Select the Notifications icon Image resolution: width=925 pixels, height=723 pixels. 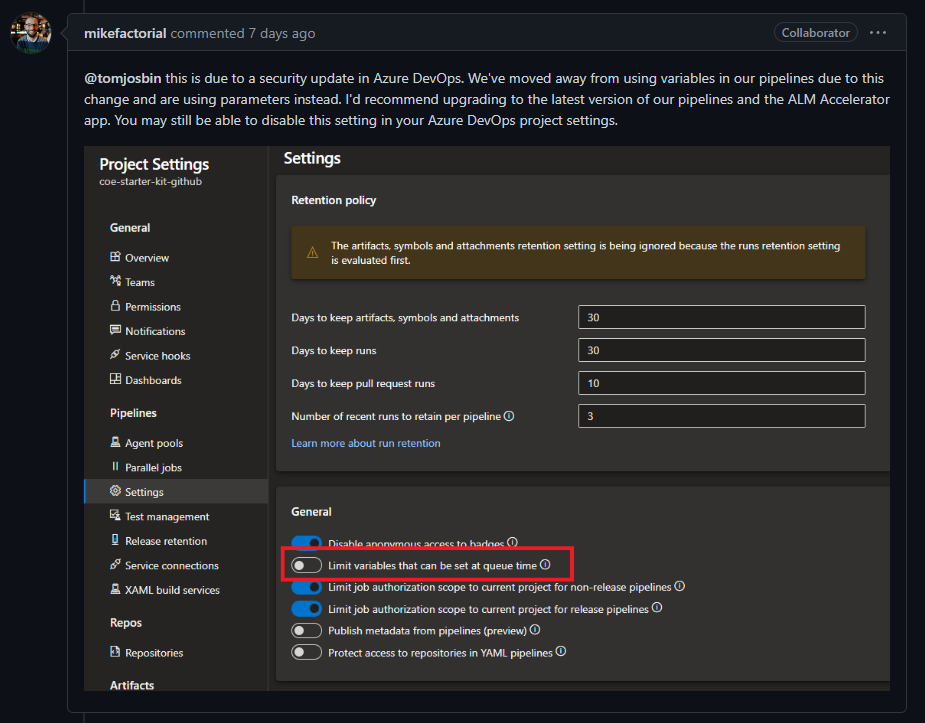pyautogui.click(x=117, y=331)
